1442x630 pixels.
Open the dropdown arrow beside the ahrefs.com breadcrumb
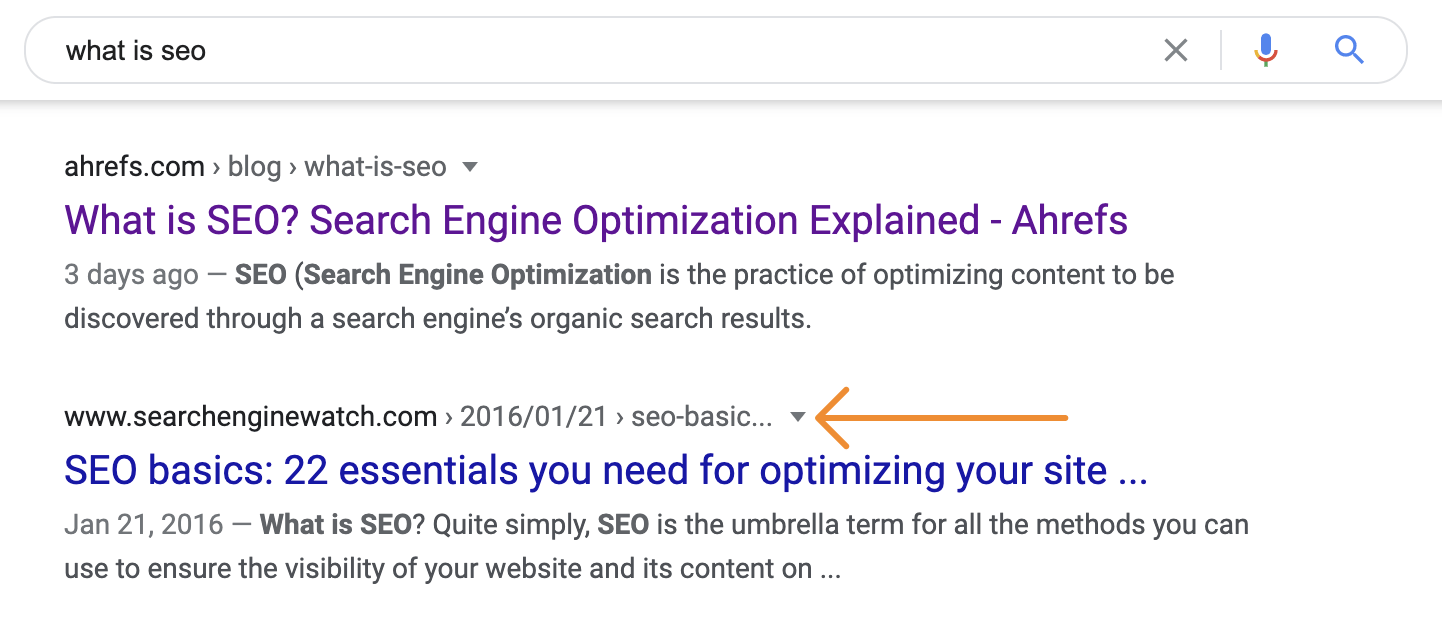[470, 167]
